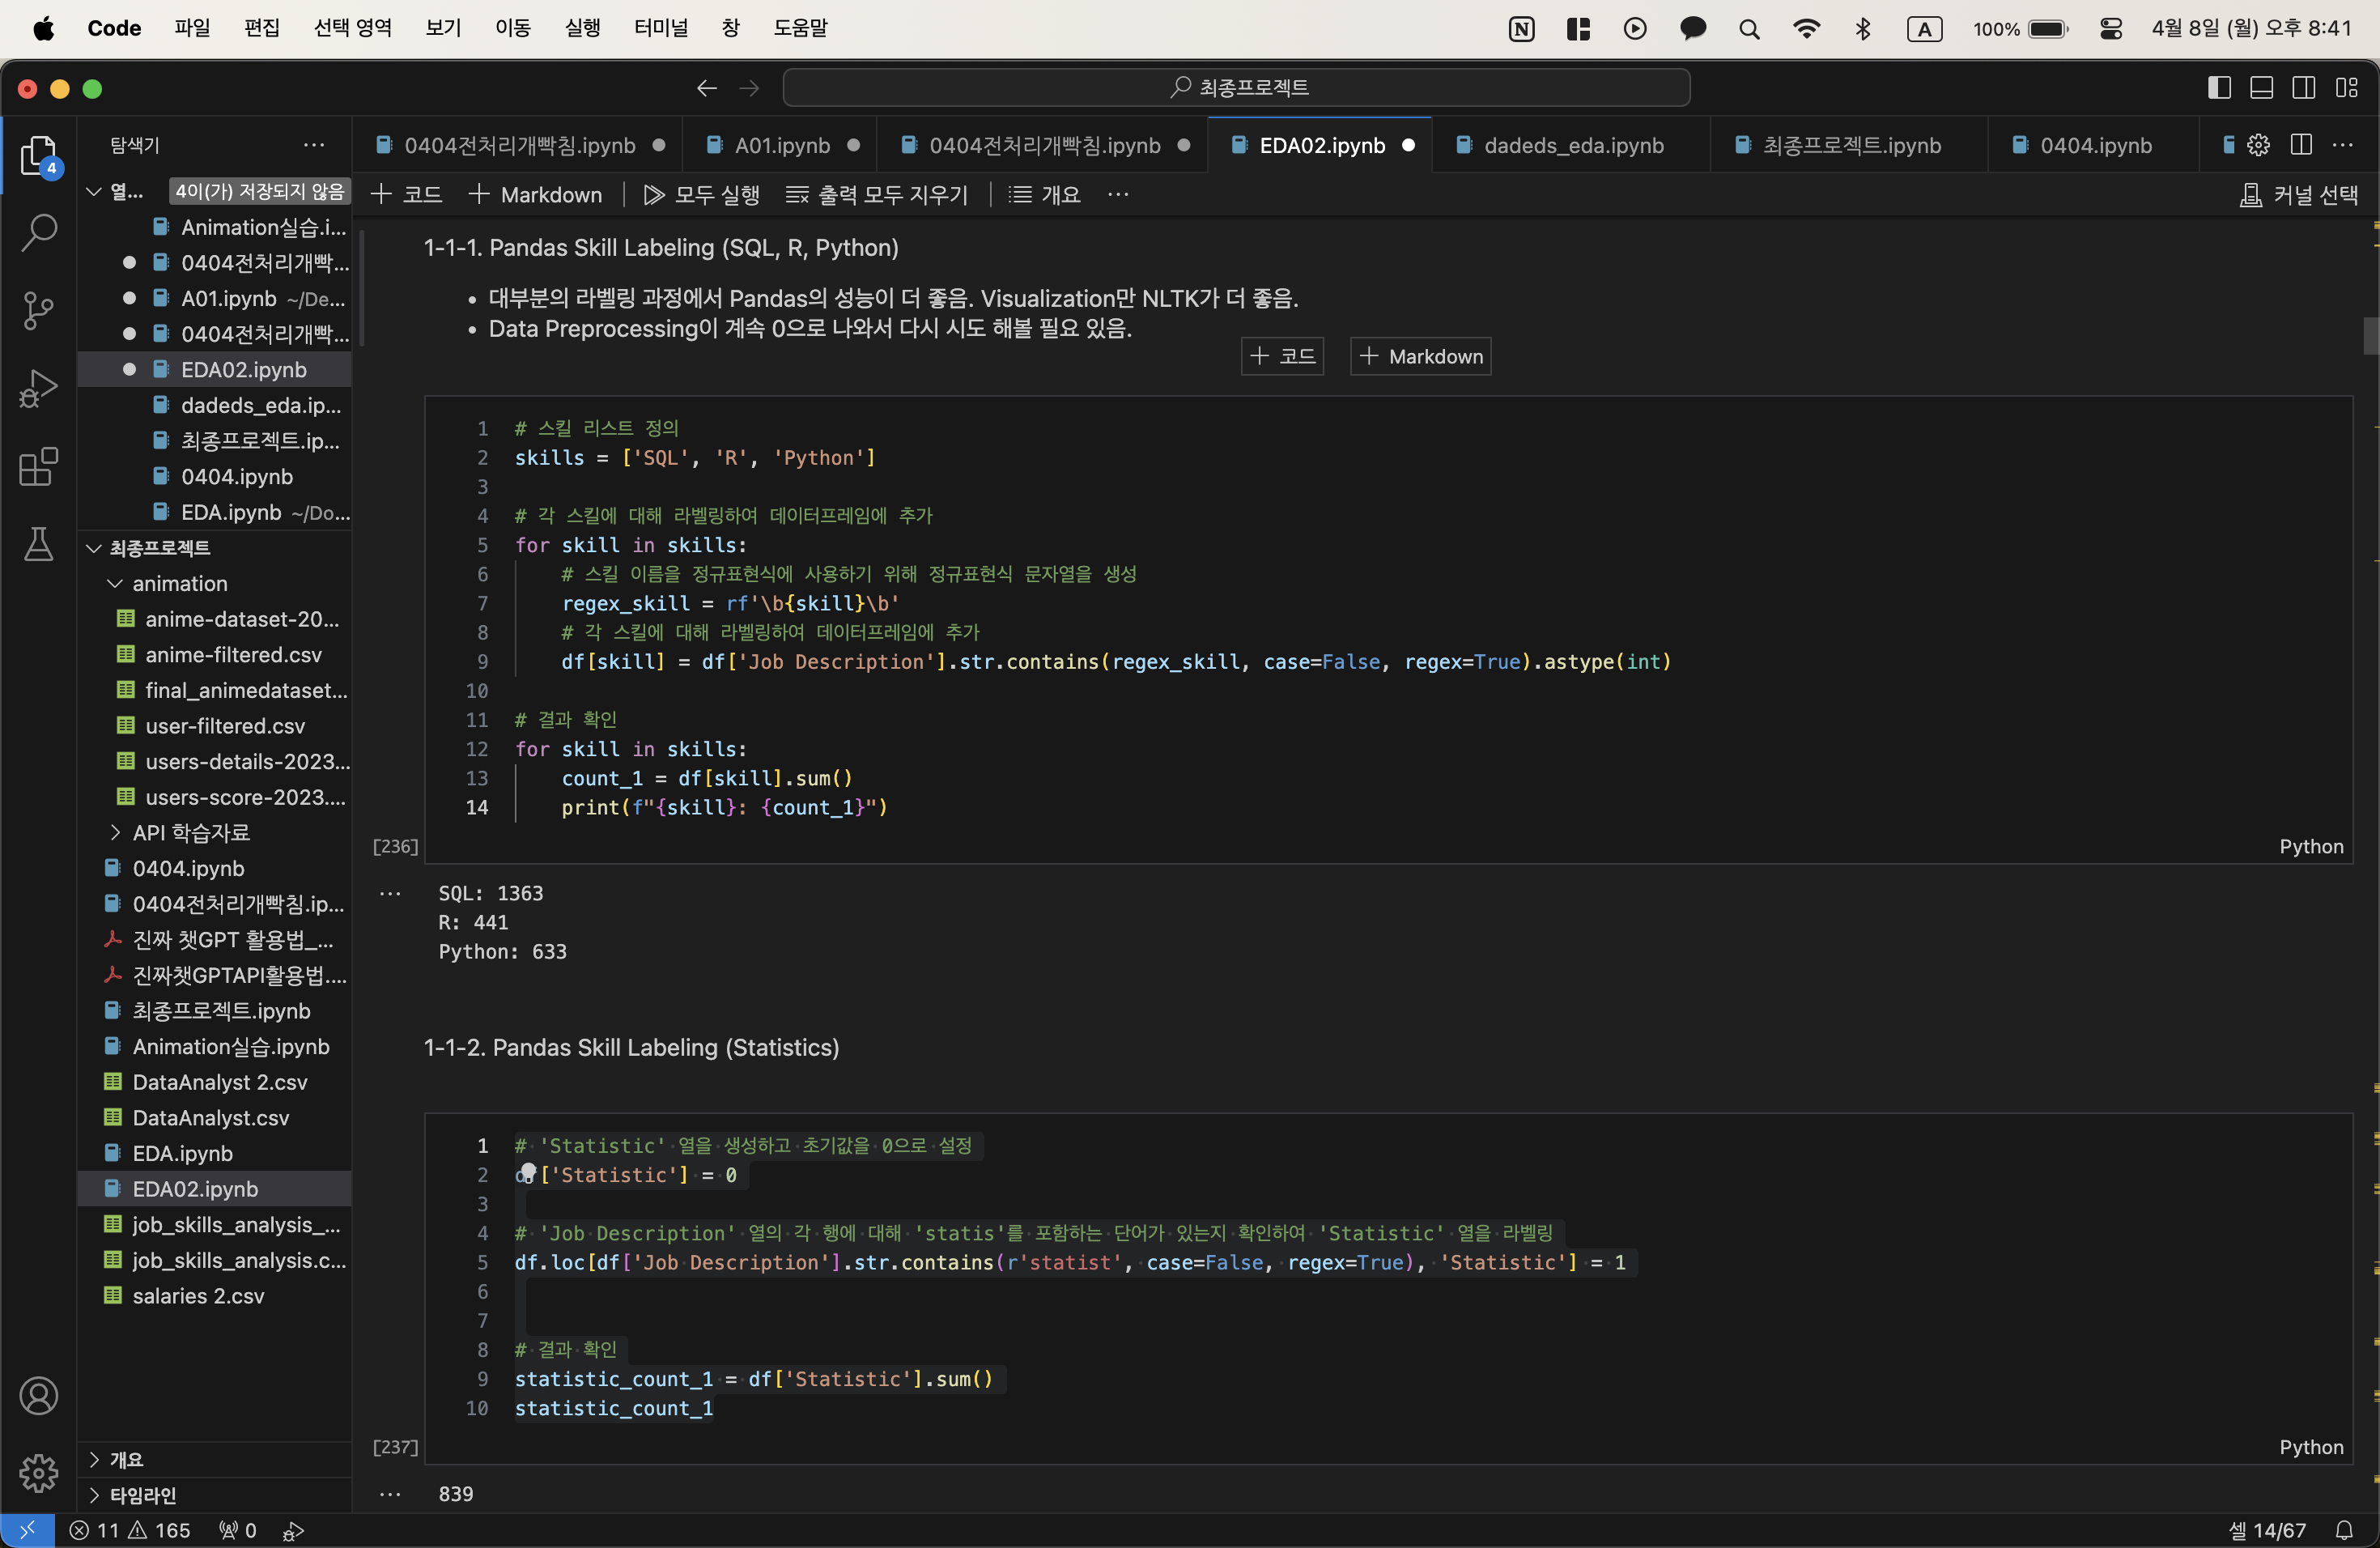Collapse the animation folder
Image resolution: width=2380 pixels, height=1548 pixels.
coord(115,583)
